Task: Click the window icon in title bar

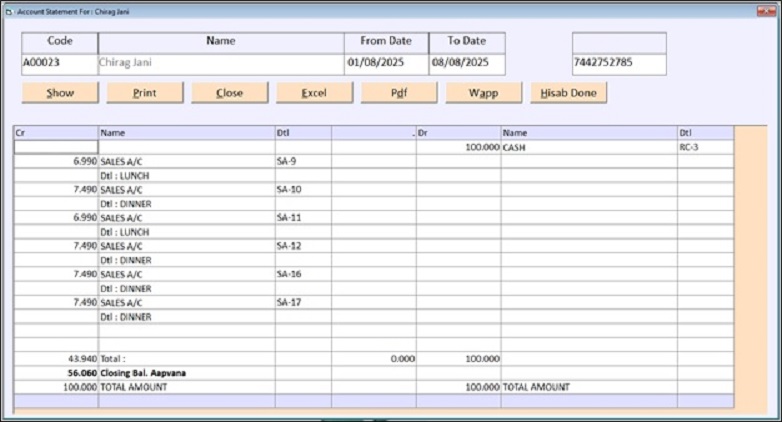Action: point(9,11)
